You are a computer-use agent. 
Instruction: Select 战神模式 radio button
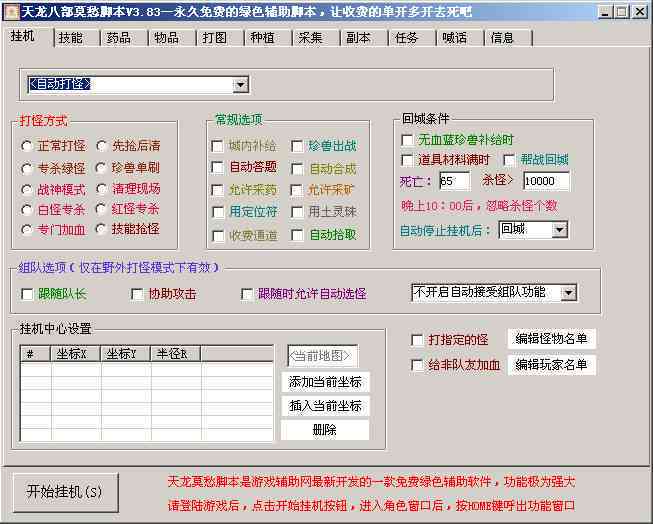tap(27, 190)
